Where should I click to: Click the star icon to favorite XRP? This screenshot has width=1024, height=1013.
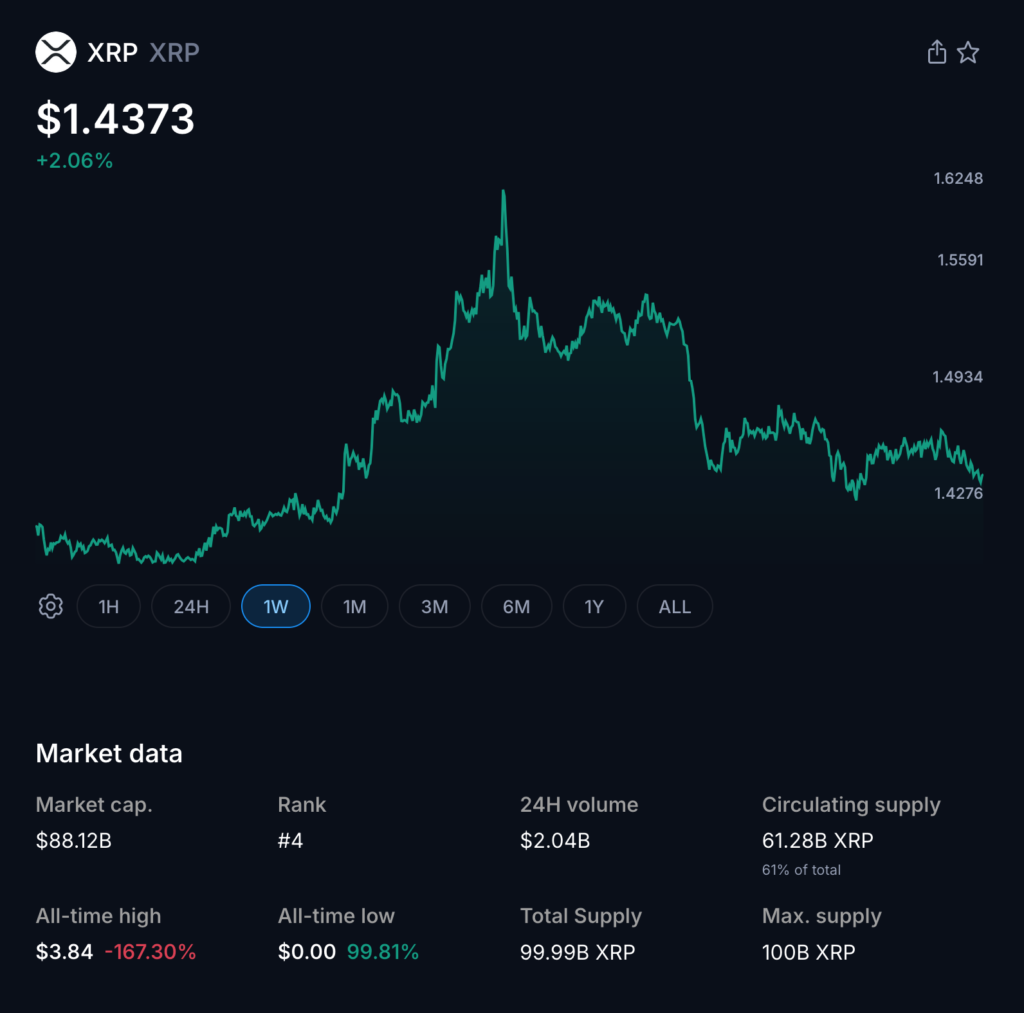pos(968,51)
